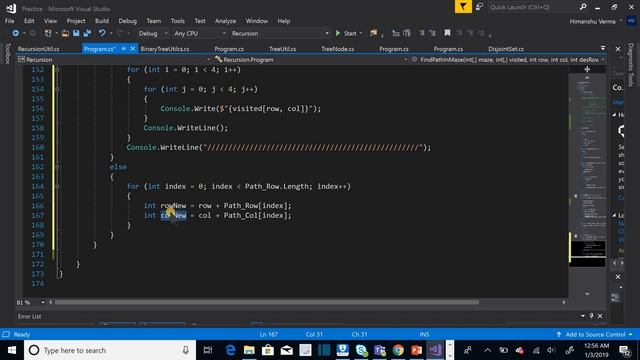Click the New Project icon in the toolbar

(48, 33)
